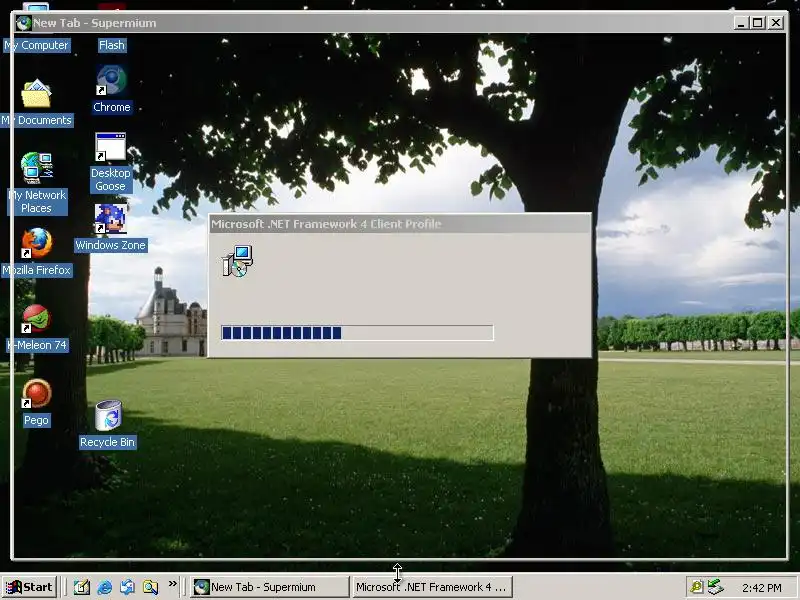The height and width of the screenshot is (600, 800).
Task: Click the .NET Framework installer setup icon
Action: point(237,261)
